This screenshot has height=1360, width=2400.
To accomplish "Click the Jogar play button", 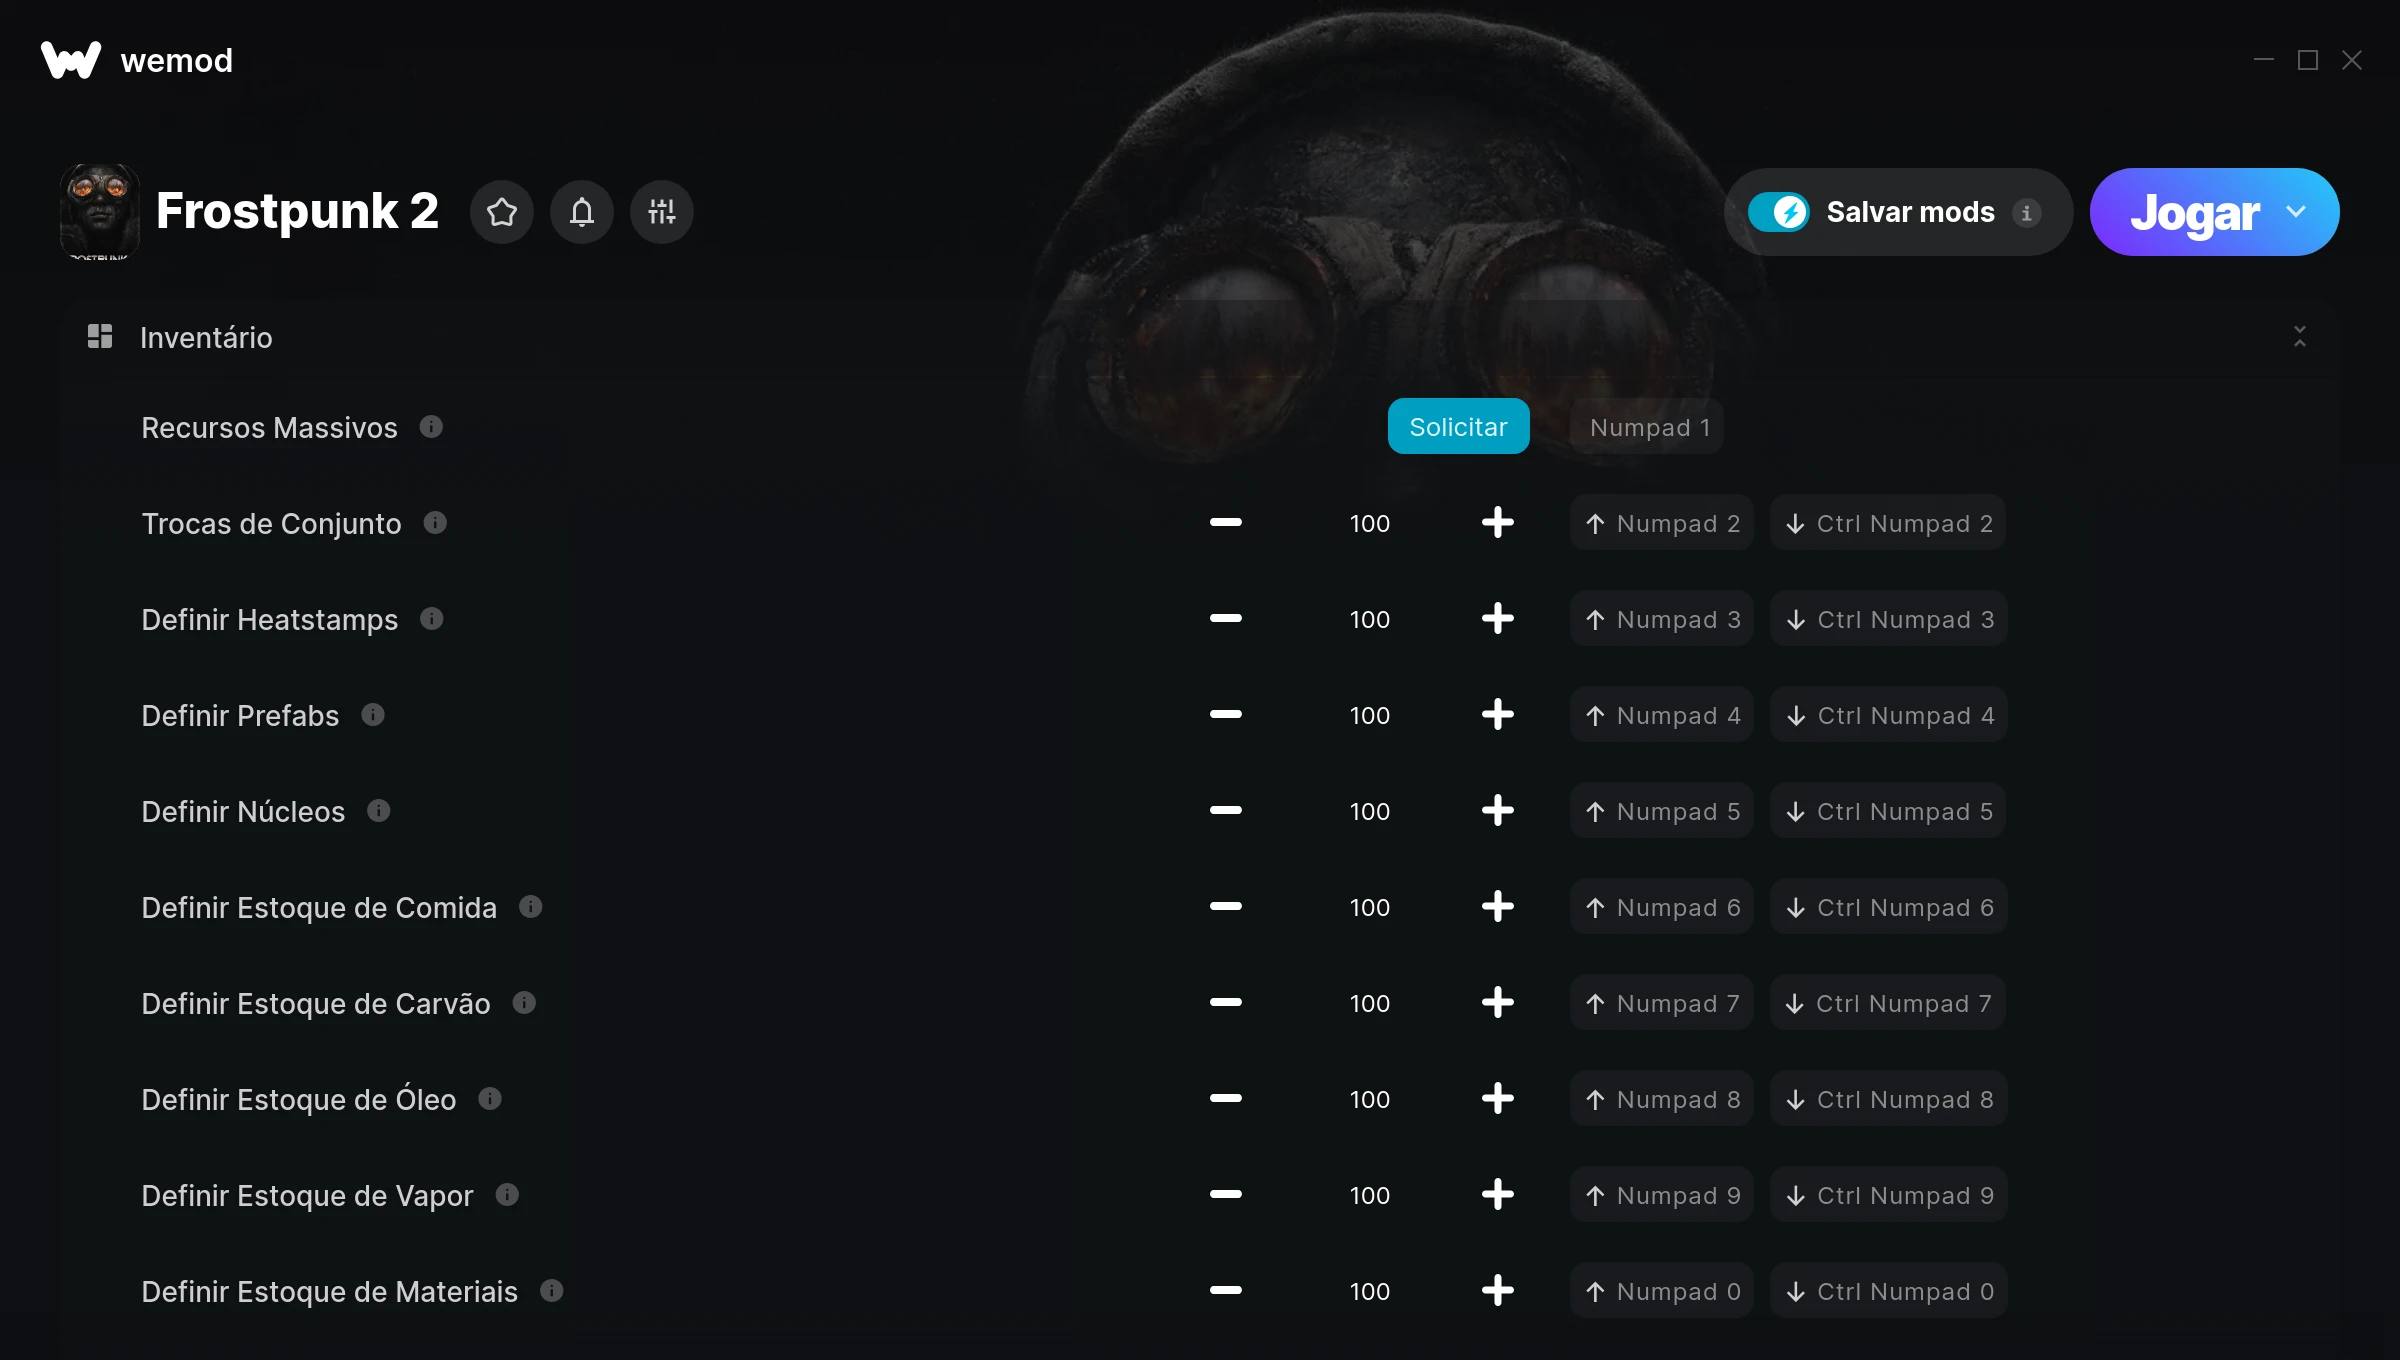I will [x=2194, y=212].
